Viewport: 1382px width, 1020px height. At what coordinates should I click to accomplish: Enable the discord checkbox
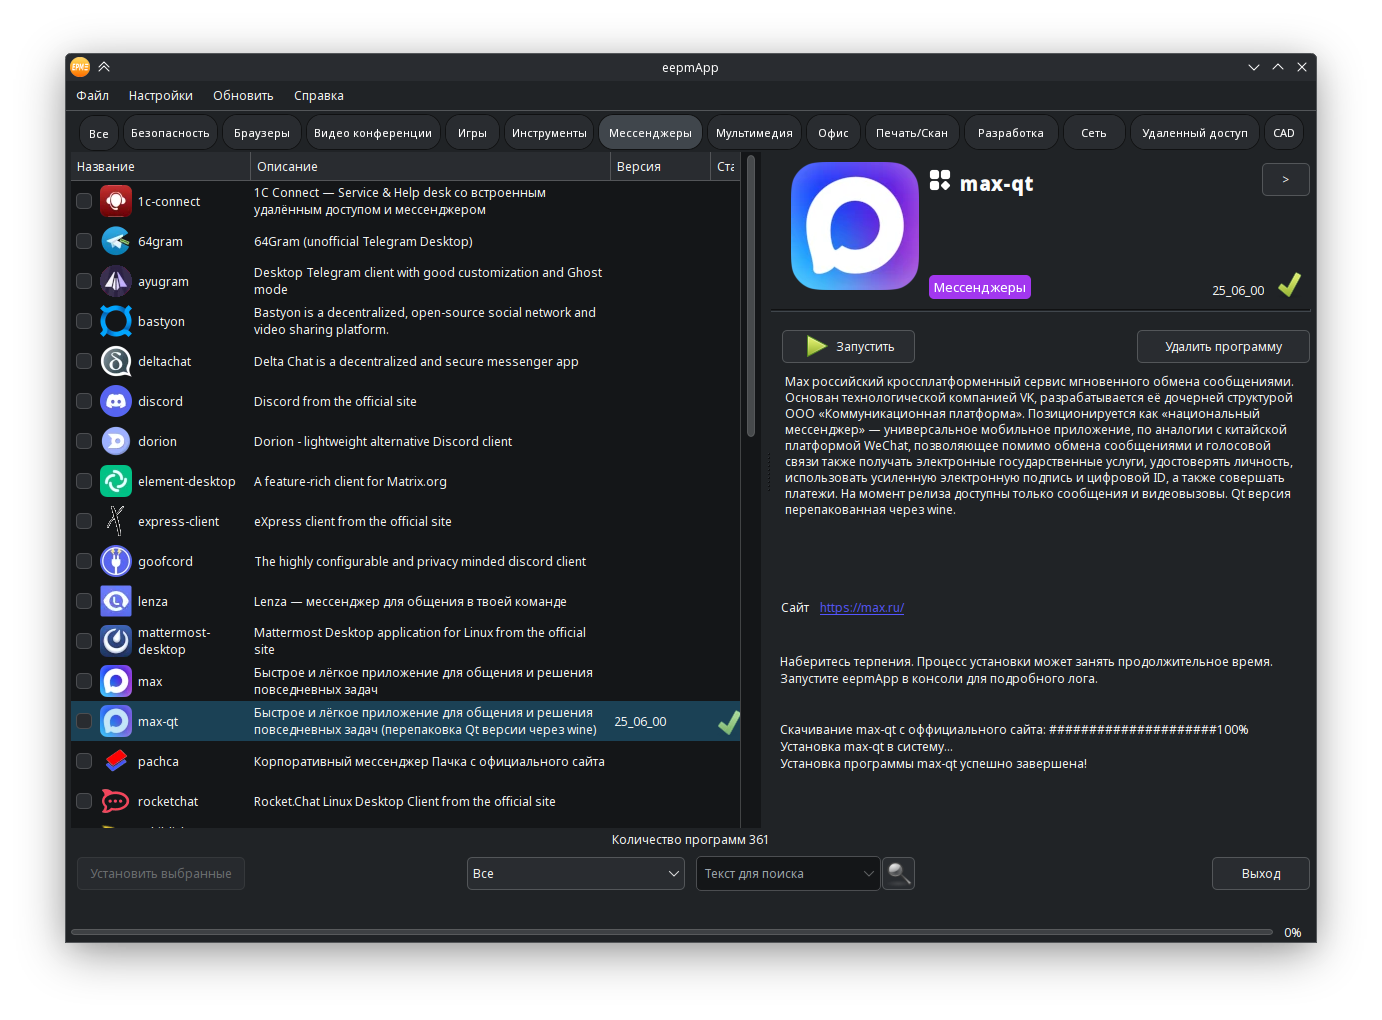pos(84,401)
